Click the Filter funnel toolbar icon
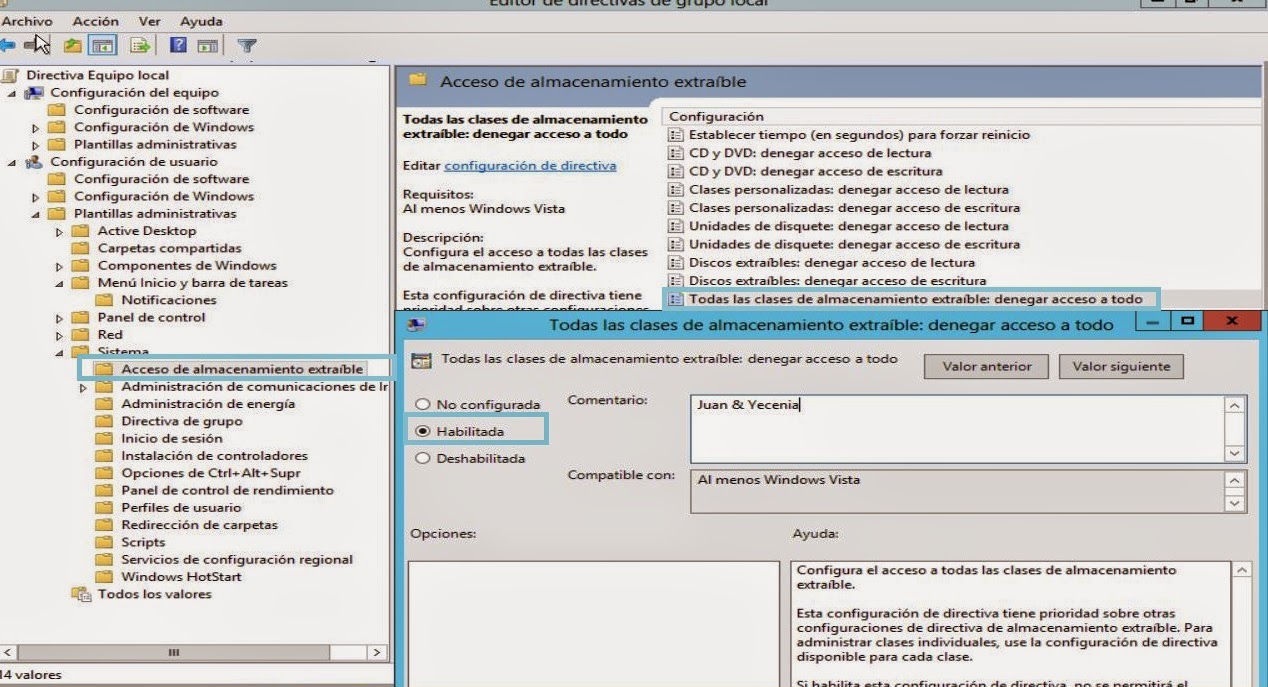 247,45
